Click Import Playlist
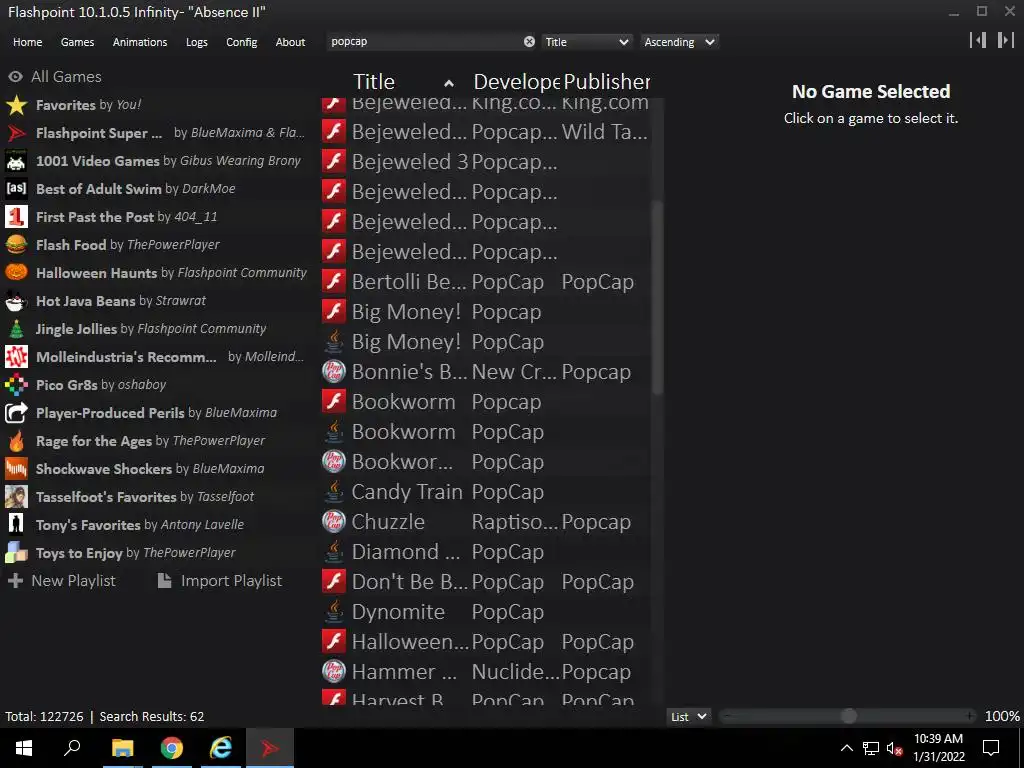The image size is (1024, 768). click(x=220, y=581)
